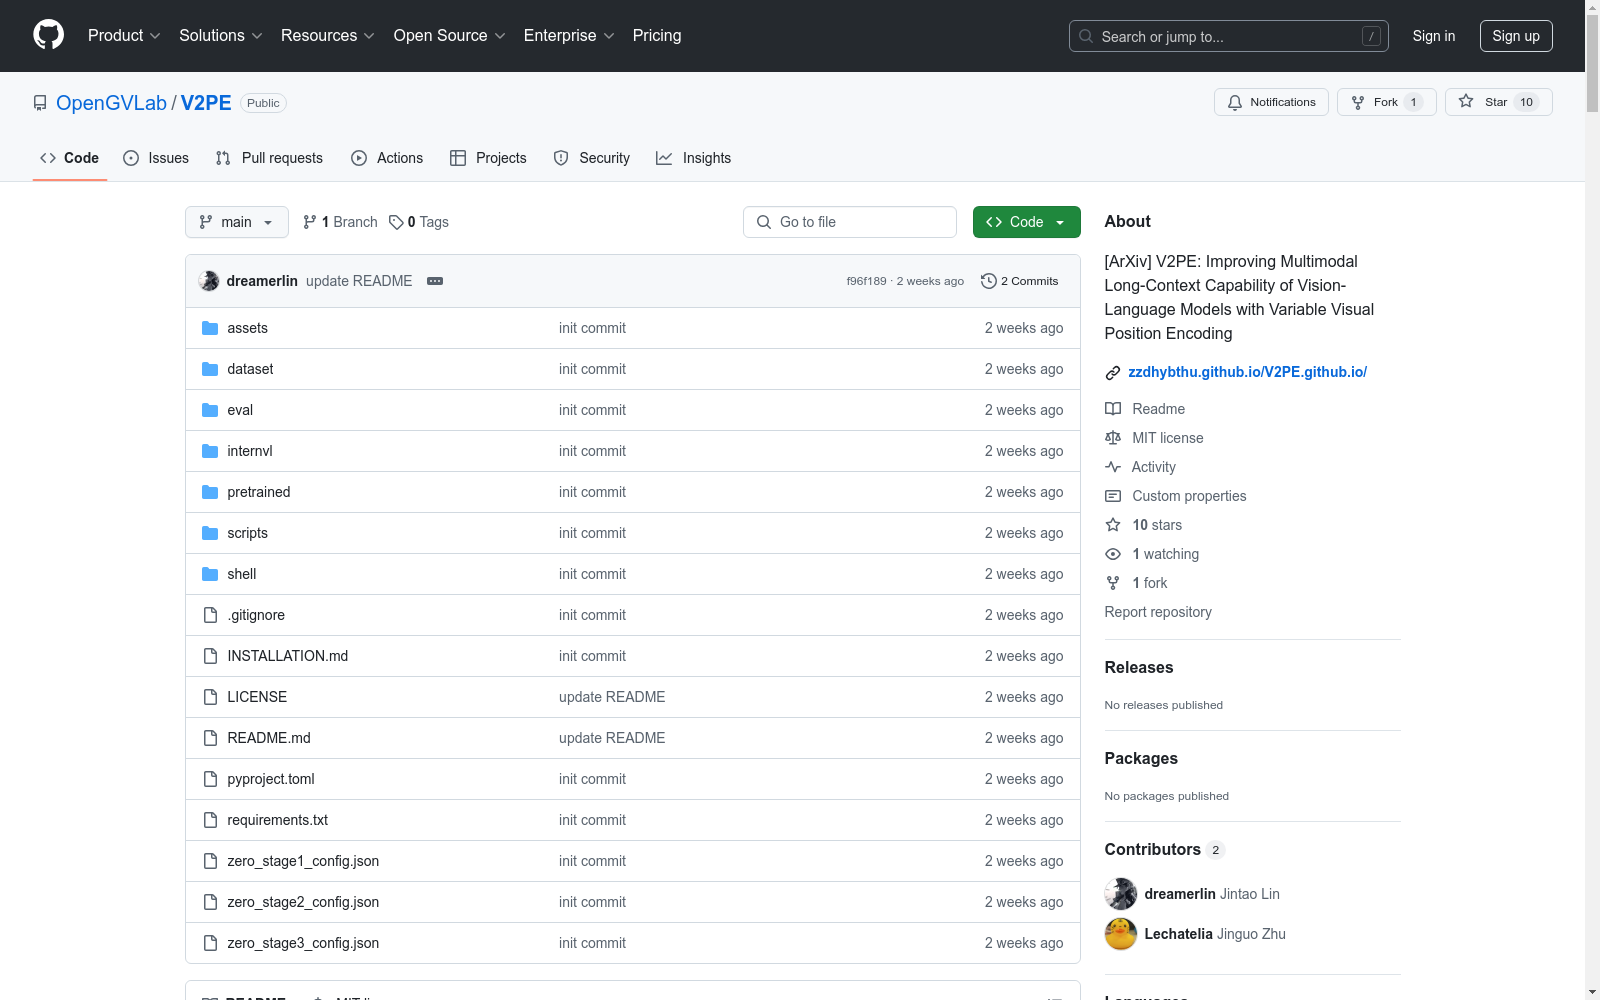Click the star icon in Star button

1466,101
